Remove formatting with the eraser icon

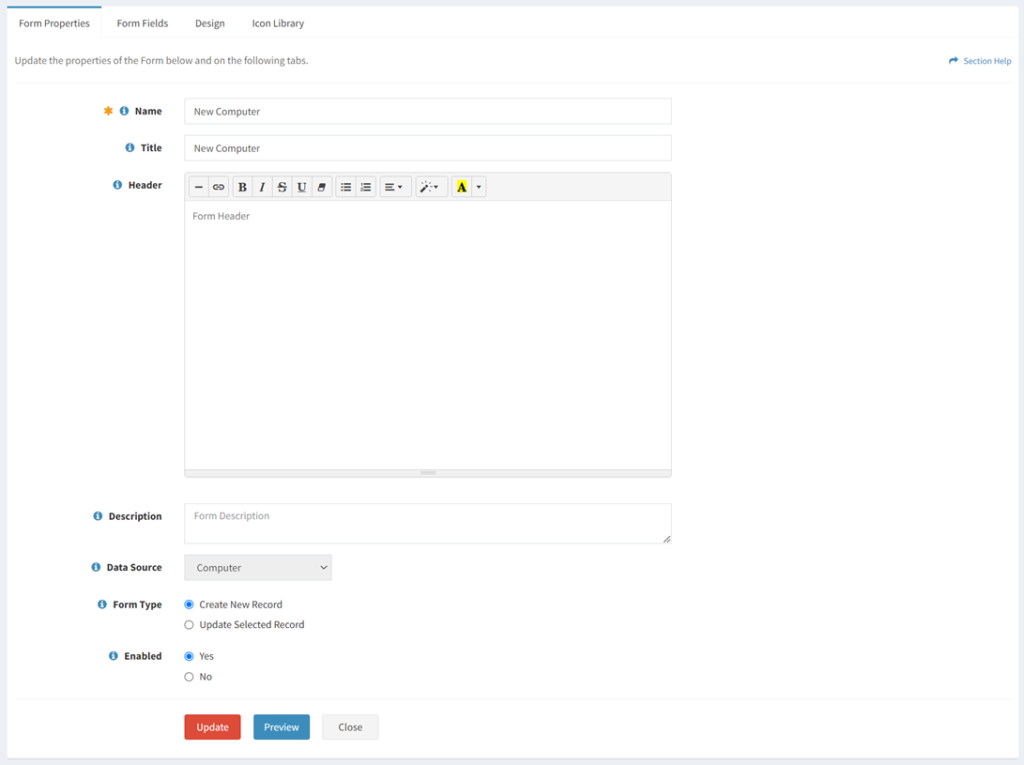click(x=321, y=186)
